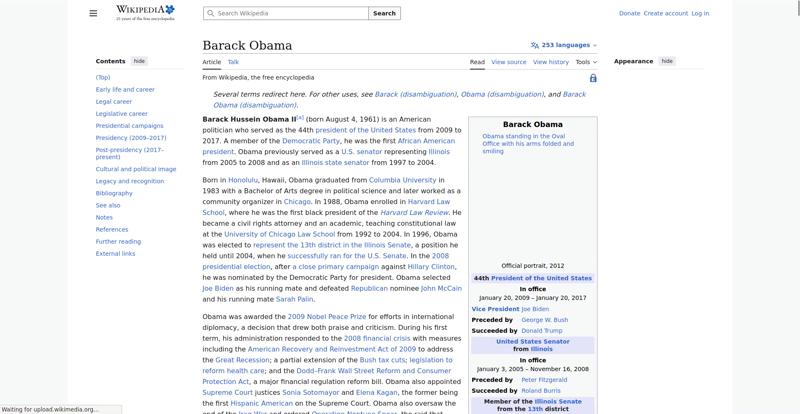Expand the 253 languages dropdown

coord(566,45)
